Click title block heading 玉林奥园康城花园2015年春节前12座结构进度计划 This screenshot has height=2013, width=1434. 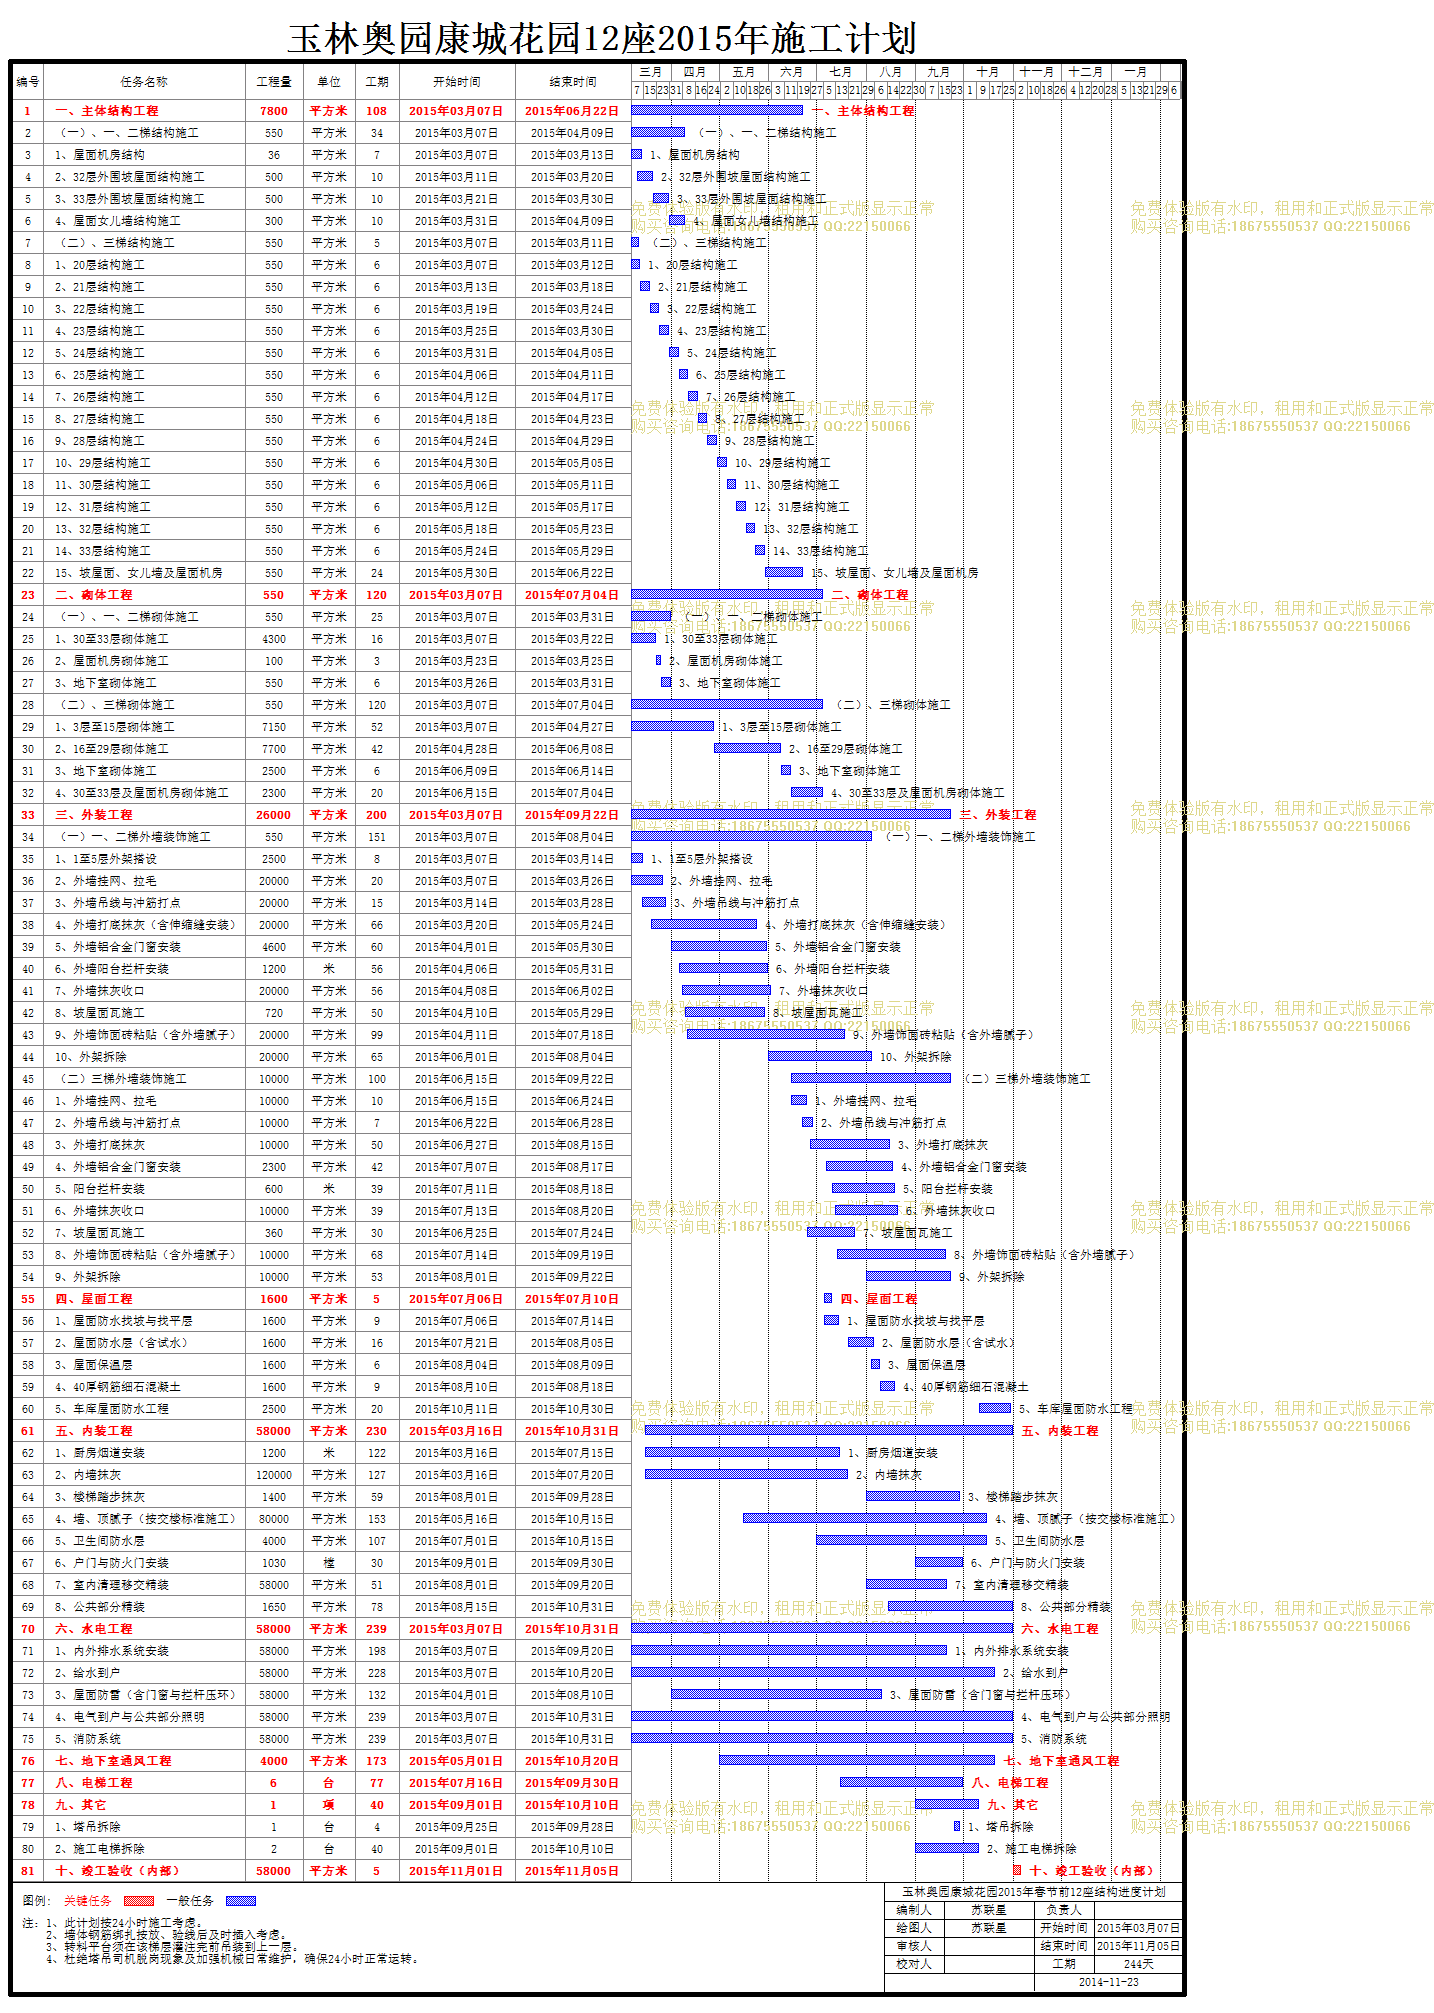point(1034,1892)
